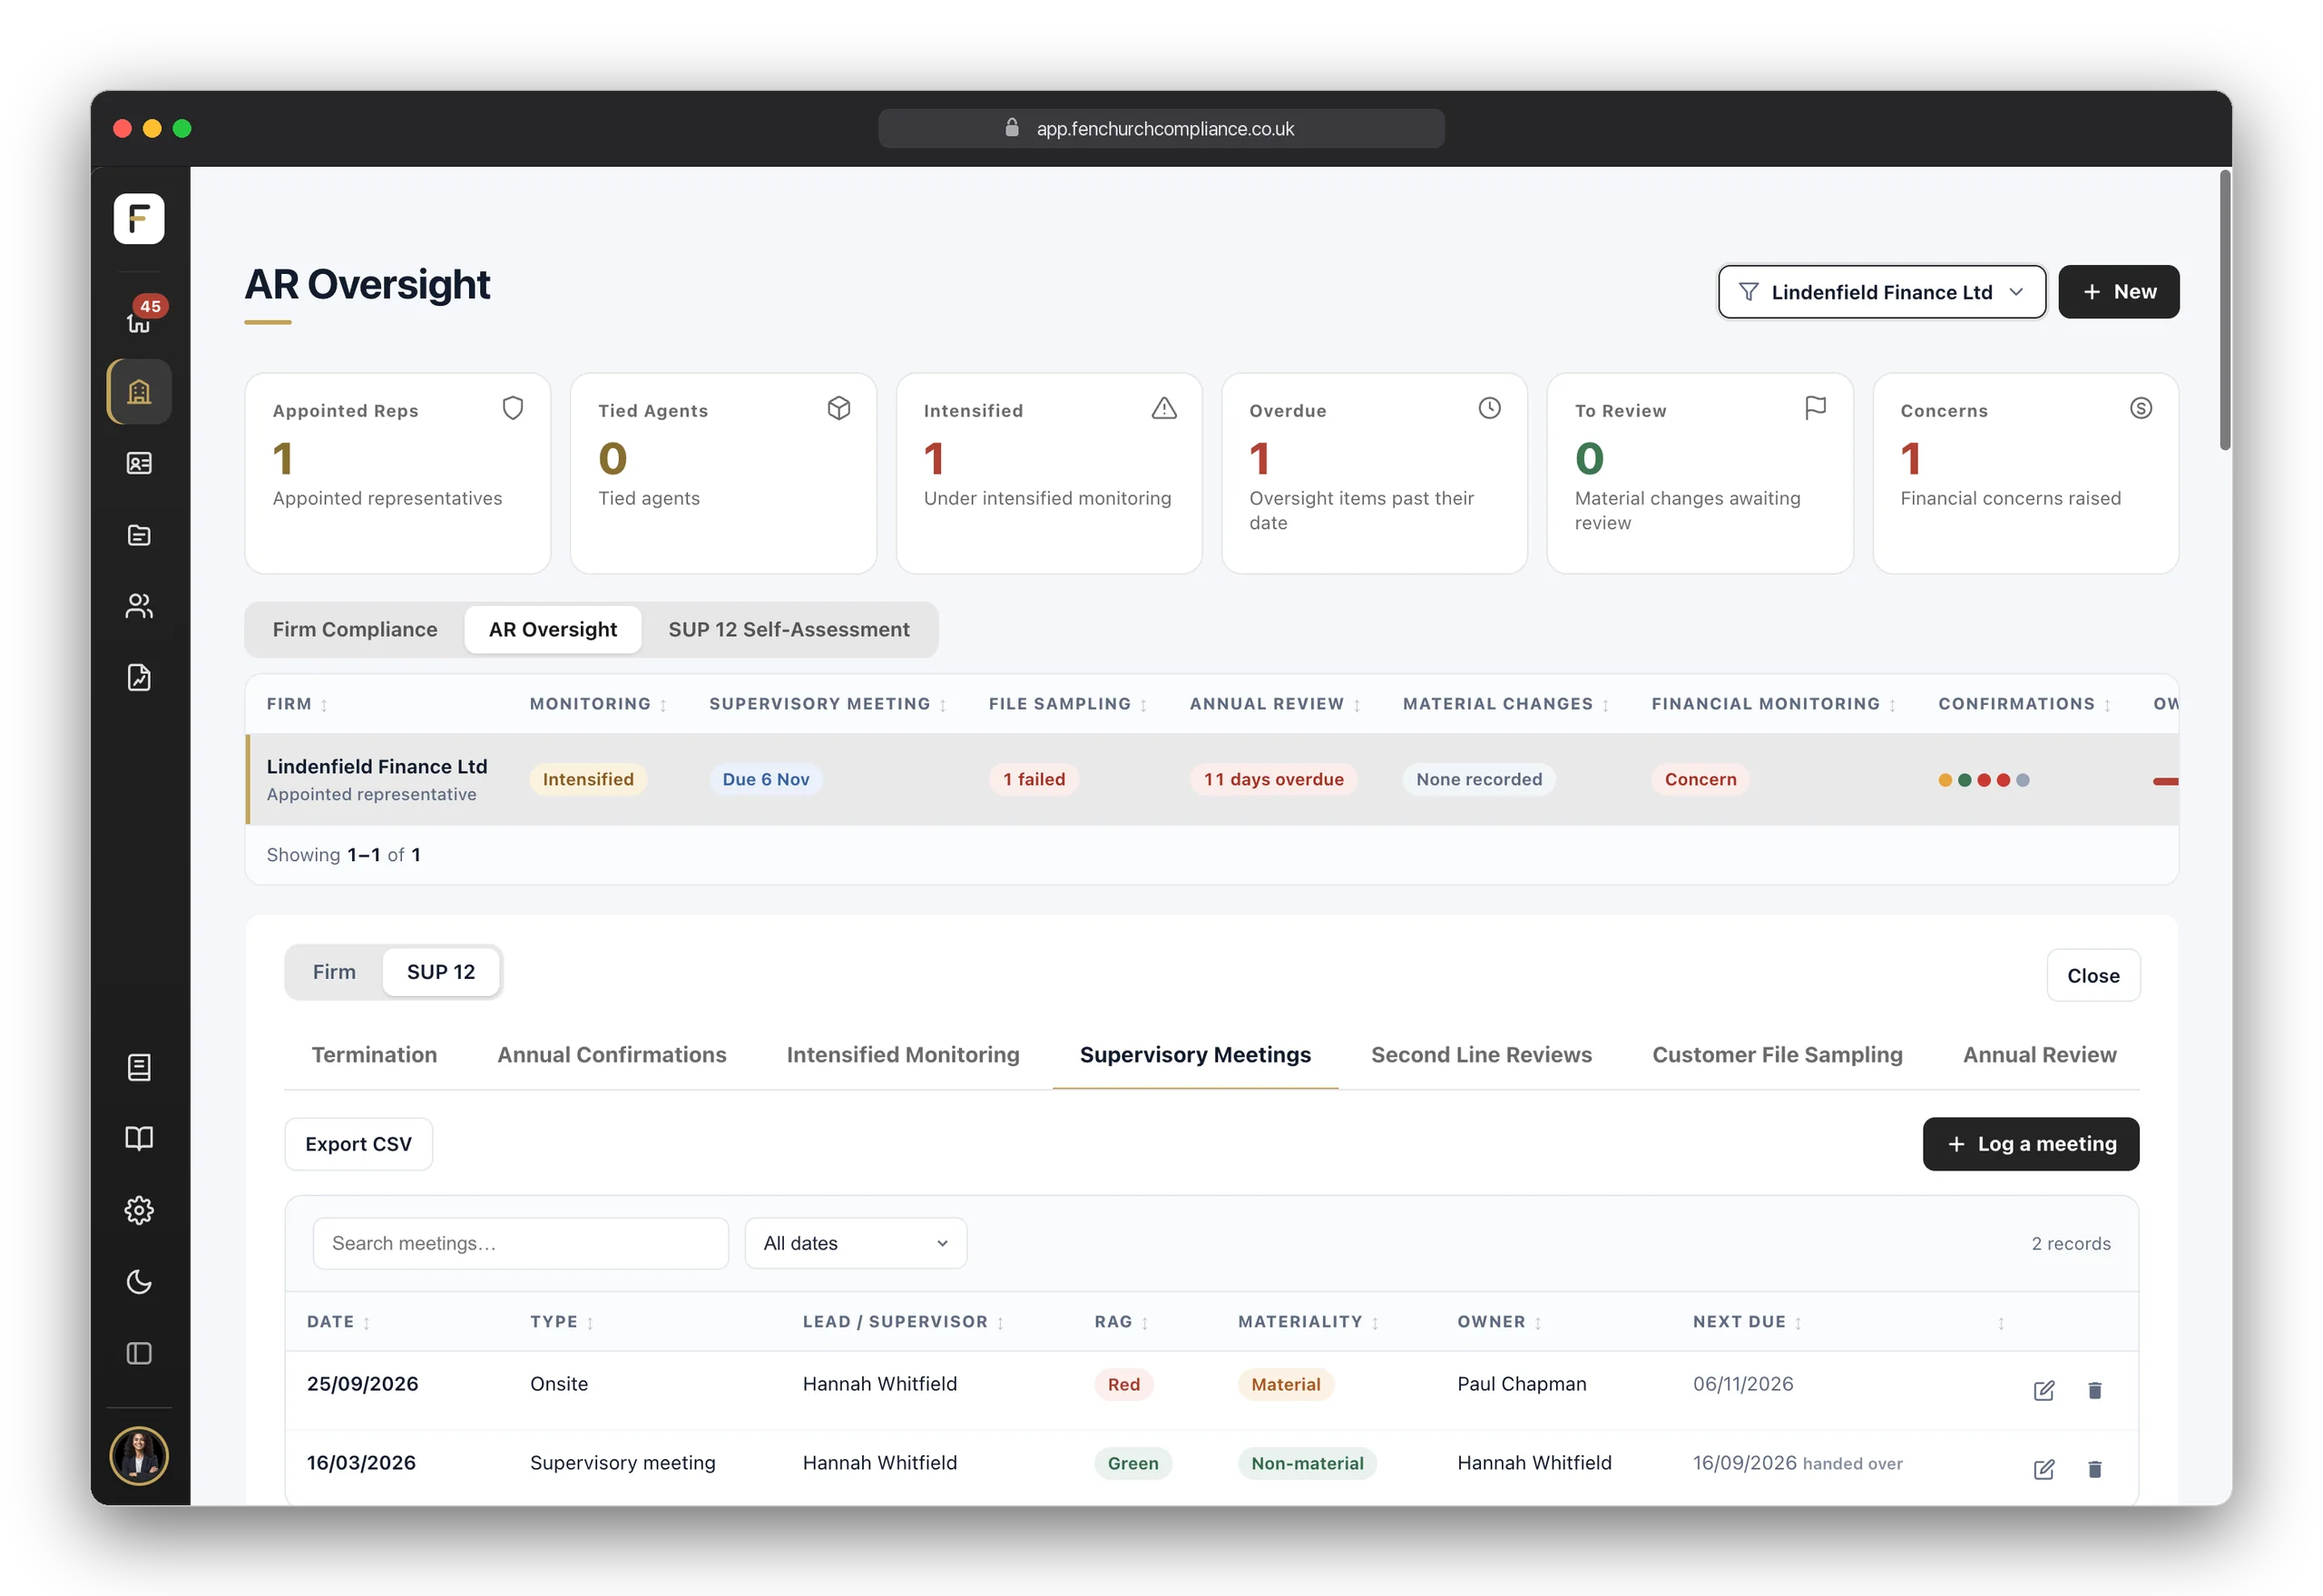Edit the 16/03/2026 Supervisory meeting row
The width and height of the screenshot is (2323, 1596).
[2043, 1468]
